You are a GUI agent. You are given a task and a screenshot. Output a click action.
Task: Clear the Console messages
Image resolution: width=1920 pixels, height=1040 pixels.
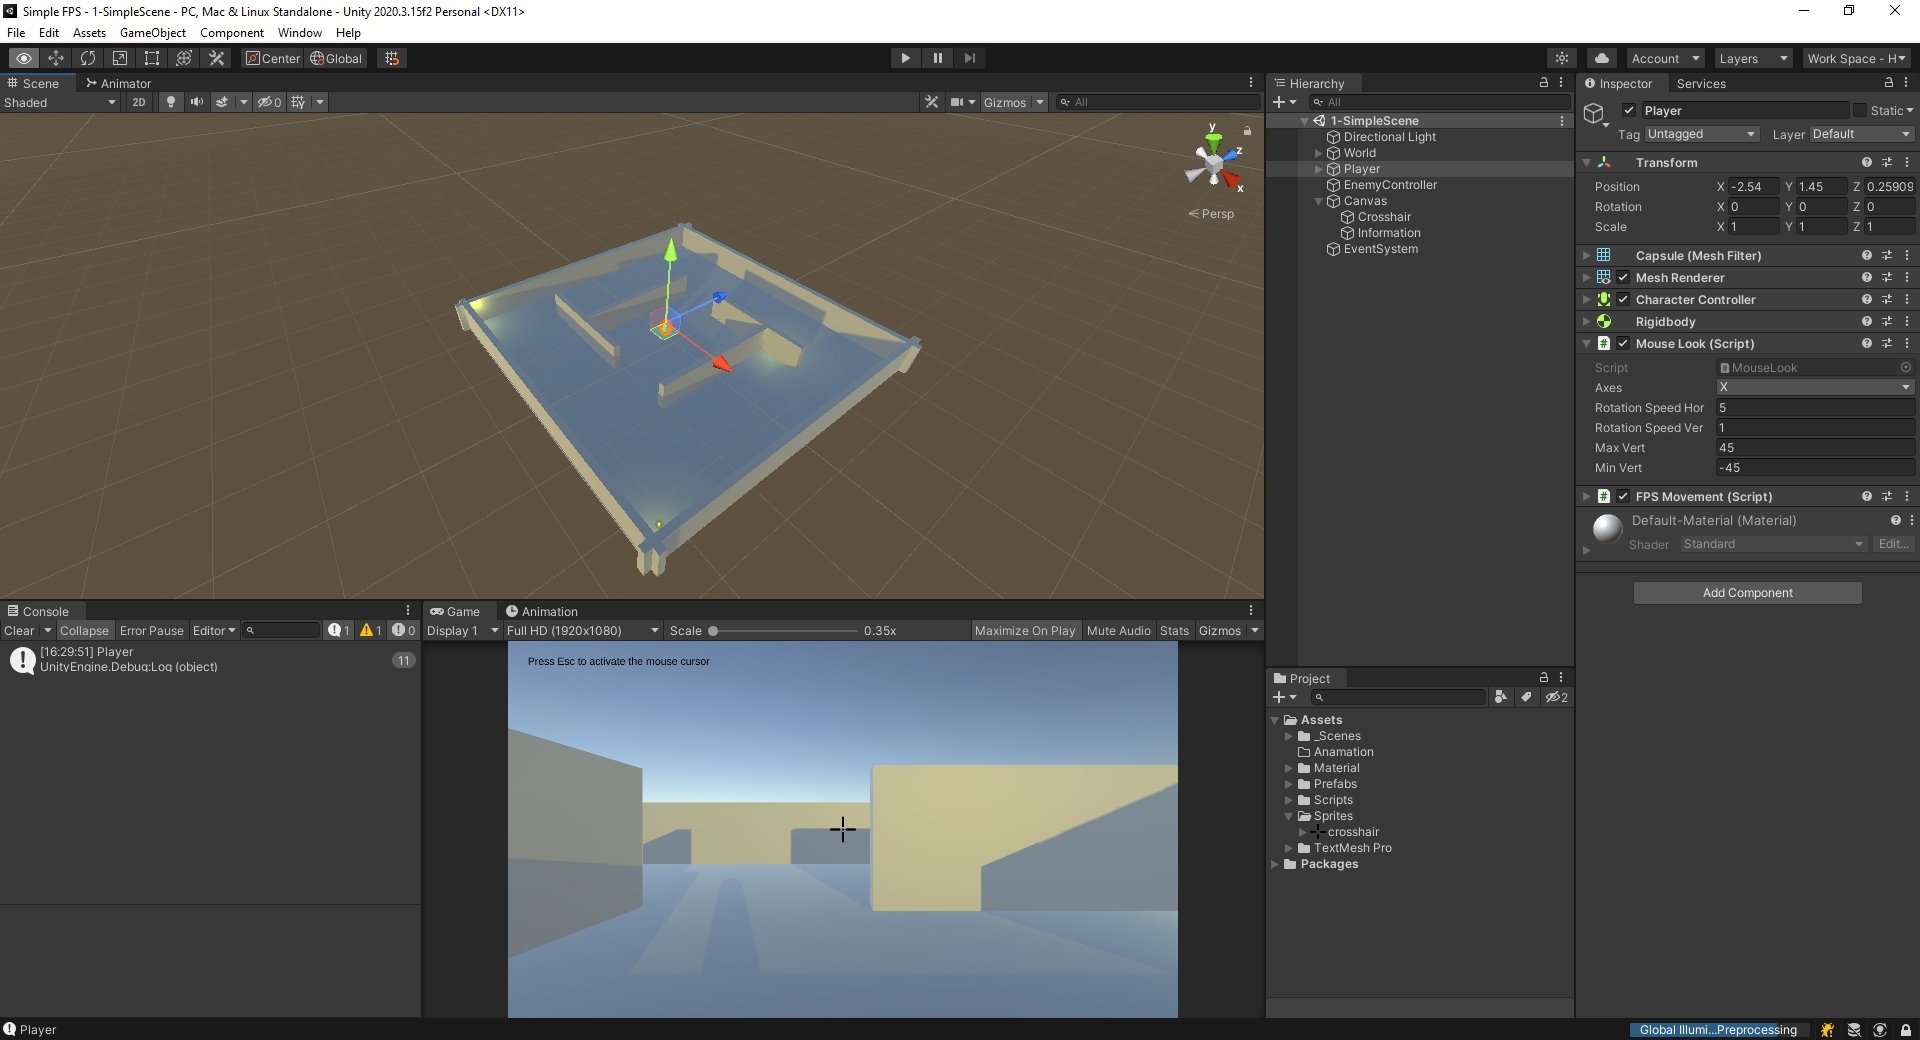(x=21, y=630)
